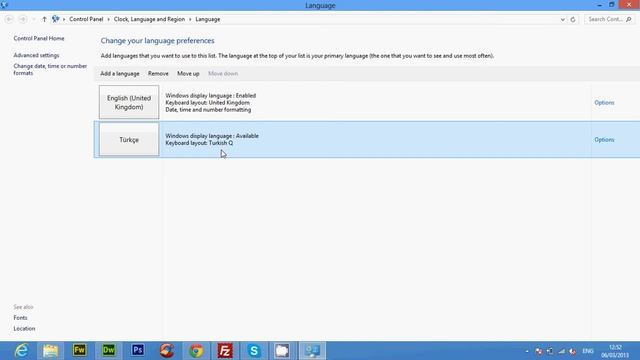640x360 pixels.
Task: Launch Adobe Dreamweaver from the taskbar
Action: pos(109,351)
